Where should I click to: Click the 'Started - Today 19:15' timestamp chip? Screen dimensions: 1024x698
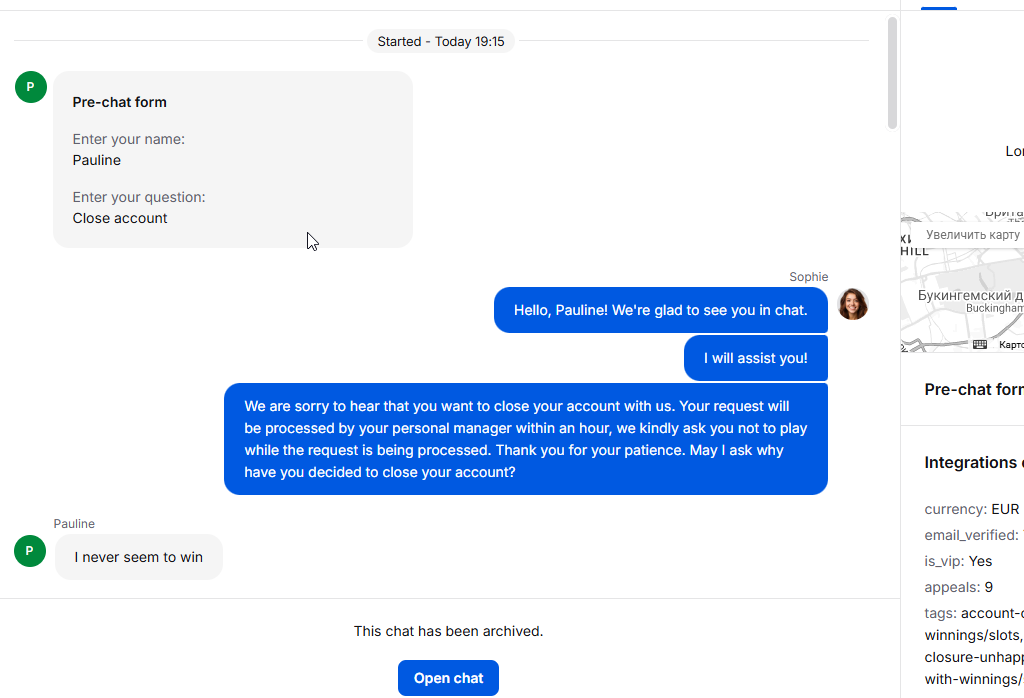[x=441, y=42]
